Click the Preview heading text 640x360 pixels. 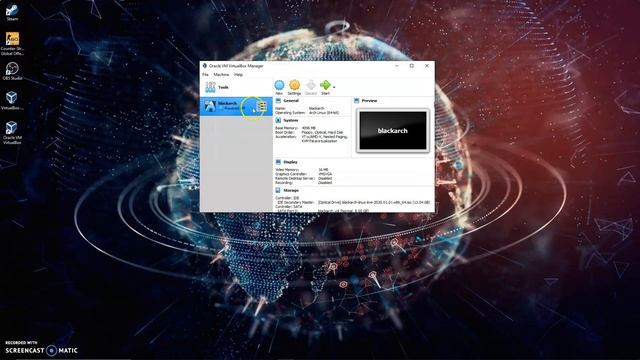pos(369,100)
